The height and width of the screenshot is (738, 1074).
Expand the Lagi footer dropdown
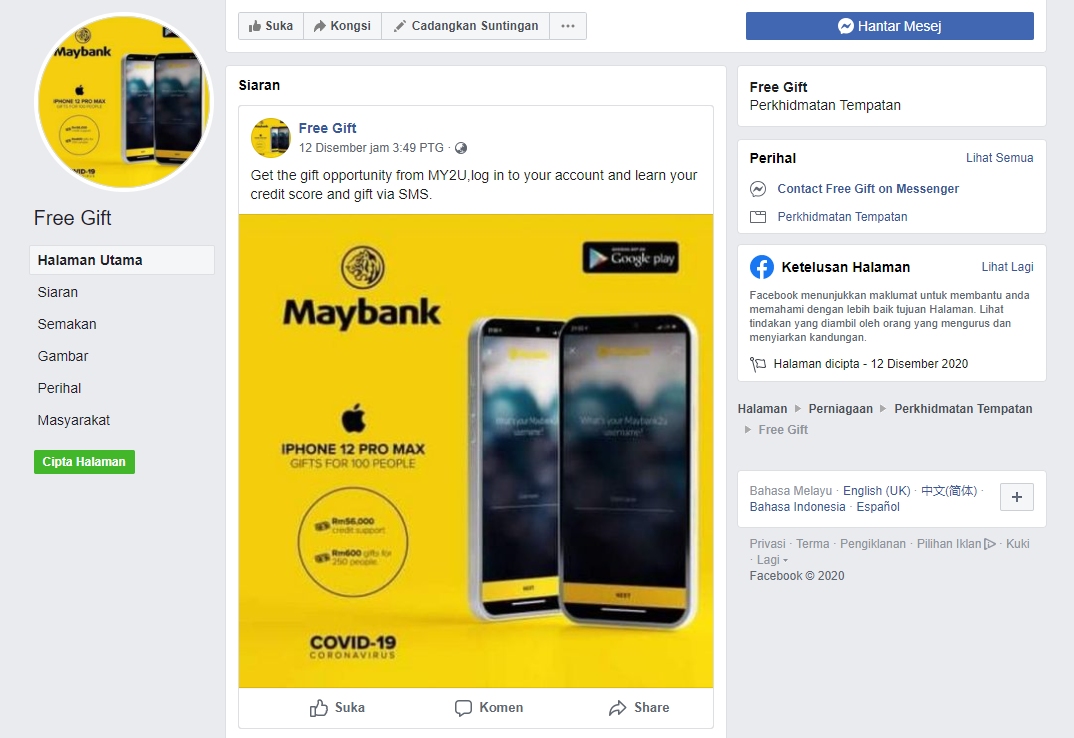[772, 560]
